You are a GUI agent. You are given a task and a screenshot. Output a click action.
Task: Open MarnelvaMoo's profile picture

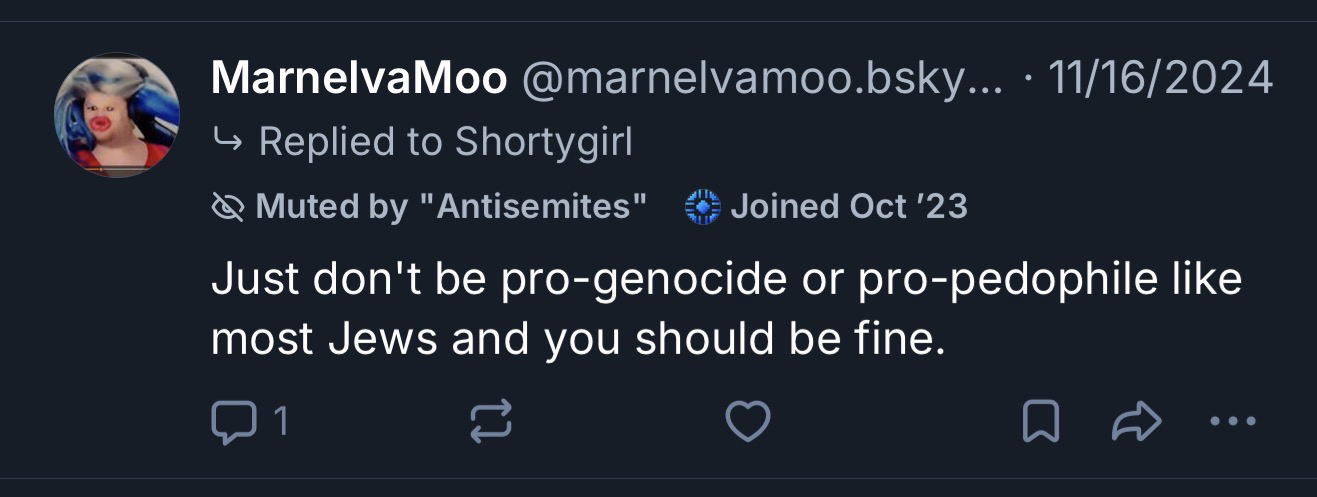click(117, 115)
